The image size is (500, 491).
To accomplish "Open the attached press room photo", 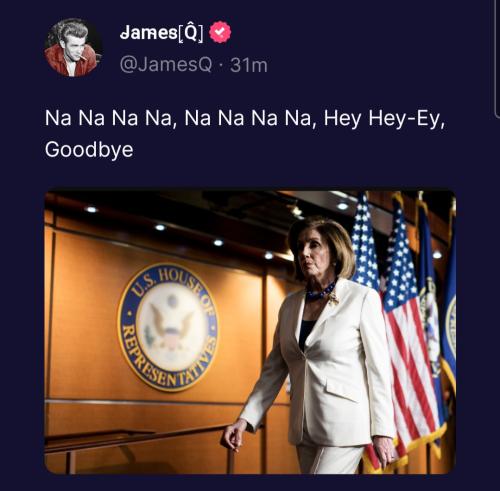I will (x=250, y=332).
